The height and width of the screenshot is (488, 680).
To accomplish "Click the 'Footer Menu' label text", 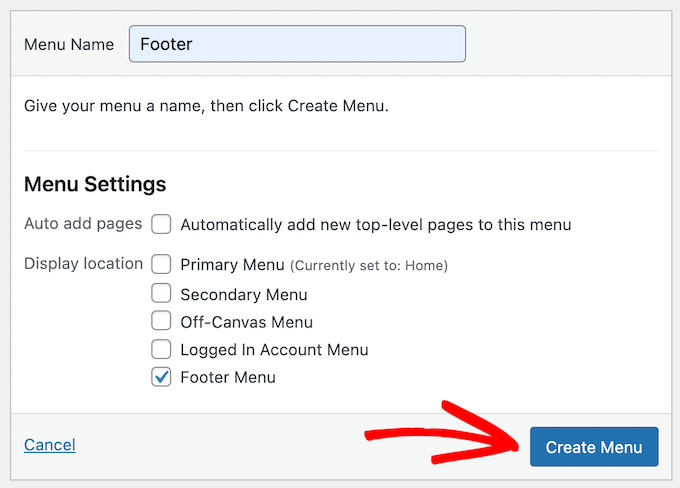I will pos(227,377).
